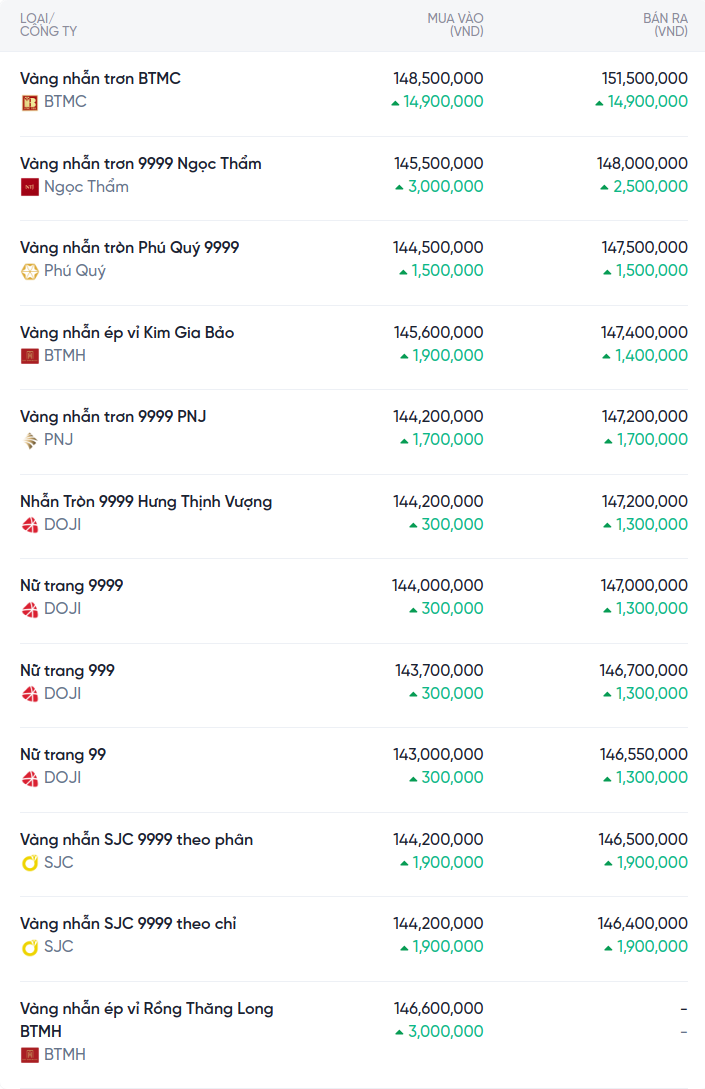Image resolution: width=705 pixels, height=1089 pixels.
Task: Click BTMH logo under Rồng Thăng Long
Action: pos(30,1055)
